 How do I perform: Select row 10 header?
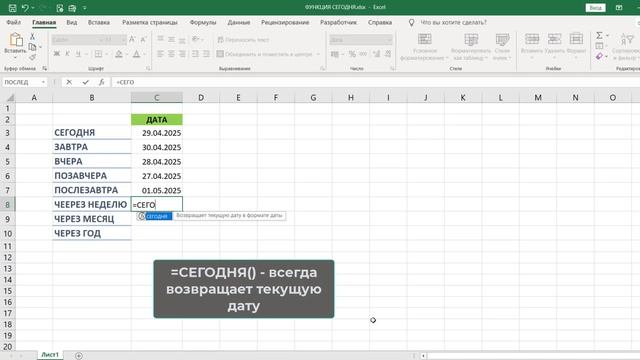[x=7, y=233]
